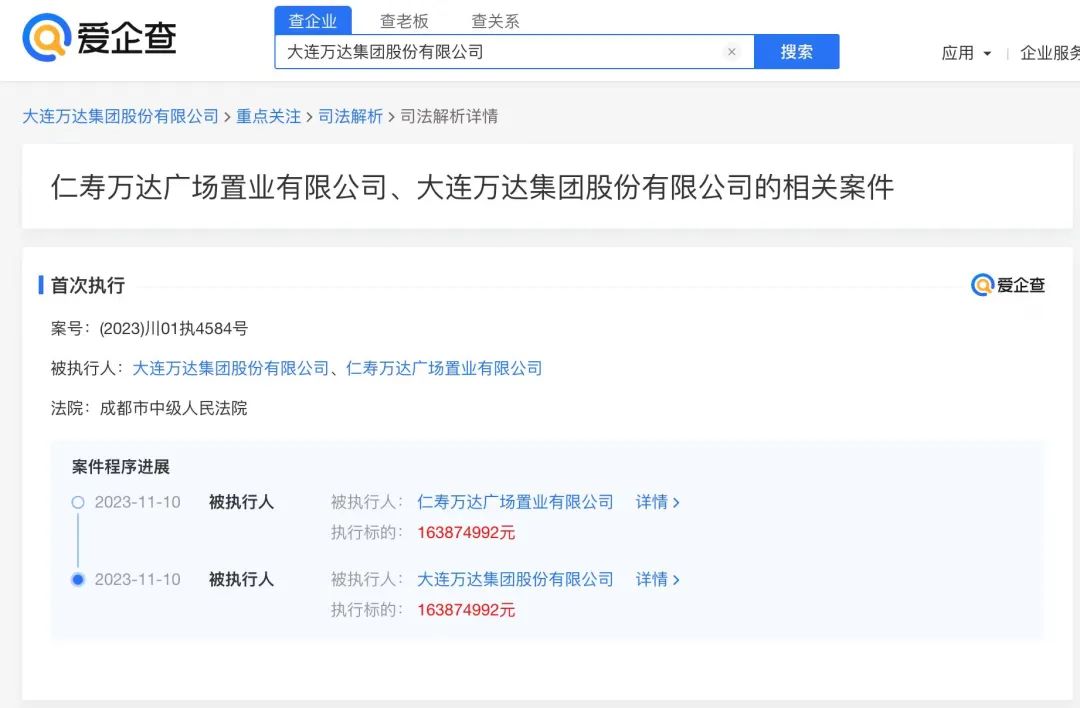1080x708 pixels.
Task: Select the 司法解析详情 breadcrumb text
Action: 449,116
